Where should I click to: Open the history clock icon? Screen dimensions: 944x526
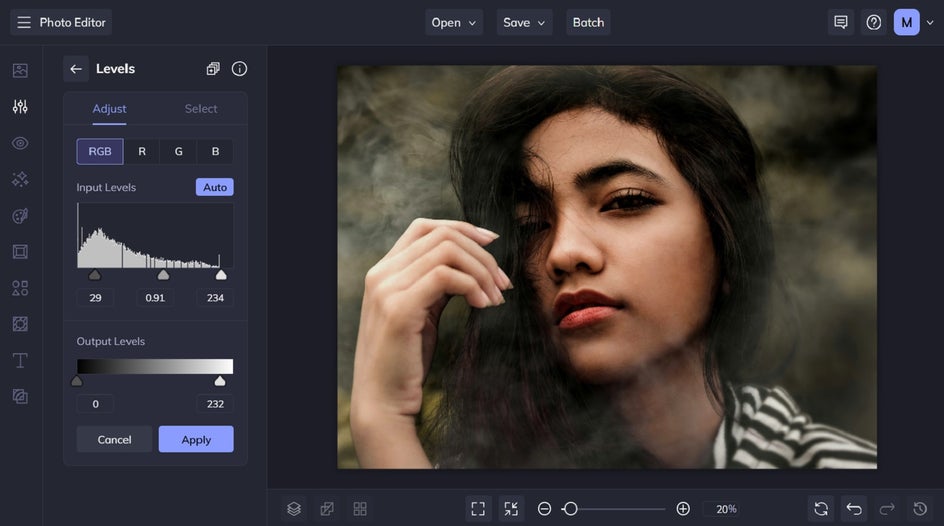[x=920, y=509]
